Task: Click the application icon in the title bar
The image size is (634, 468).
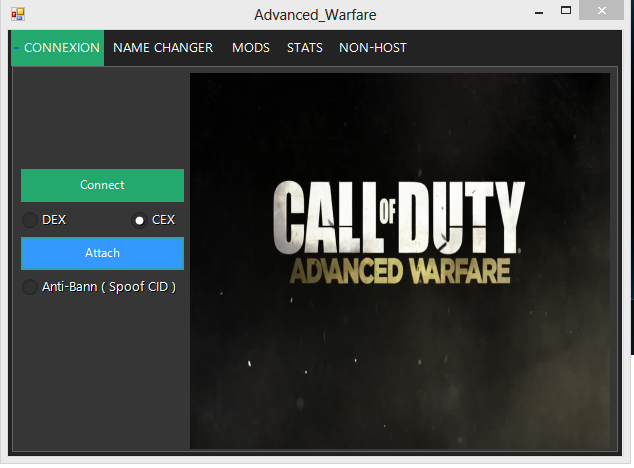Action: (18, 14)
